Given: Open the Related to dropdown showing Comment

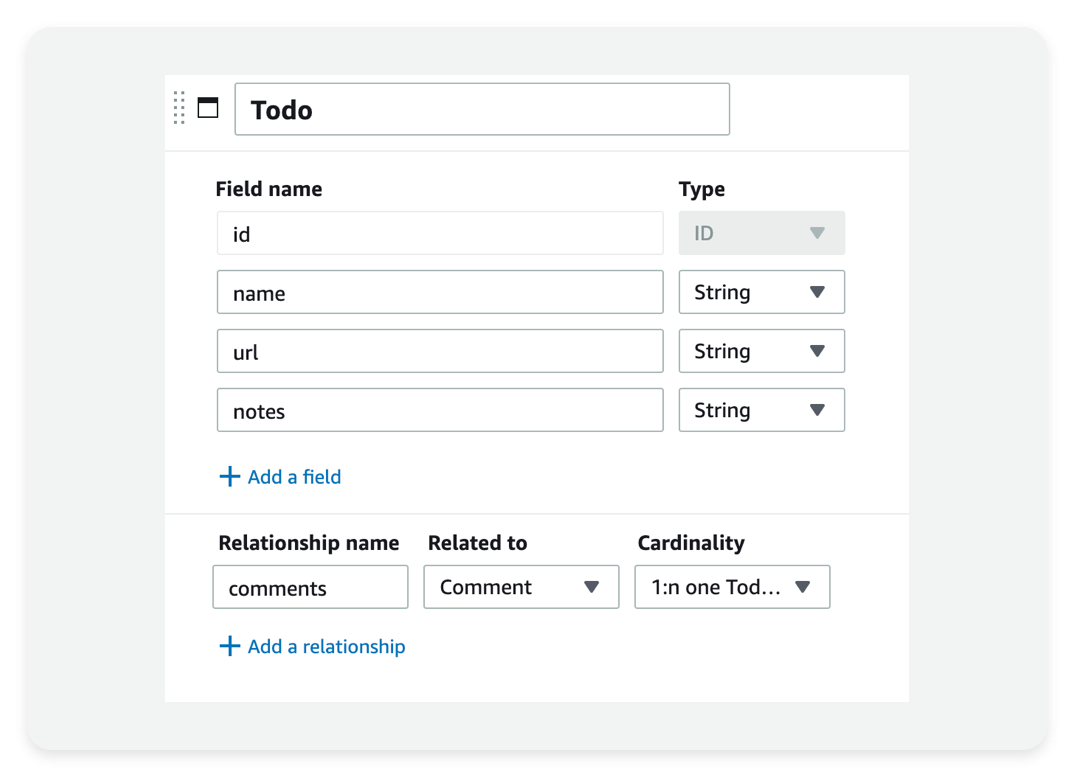Looking at the screenshot, I should click(521, 587).
